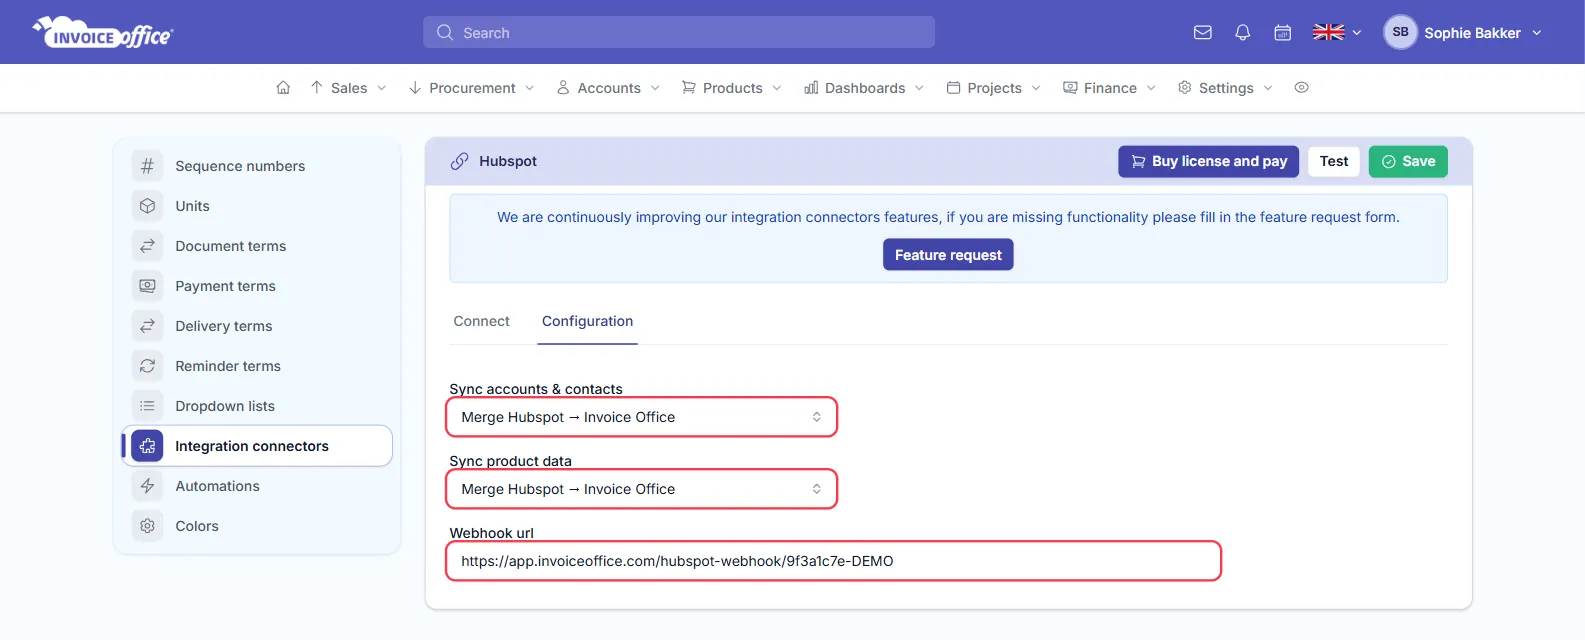Image resolution: width=1585 pixels, height=640 pixels.
Task: Click the Reminder terms refresh icon
Action: [x=147, y=366]
